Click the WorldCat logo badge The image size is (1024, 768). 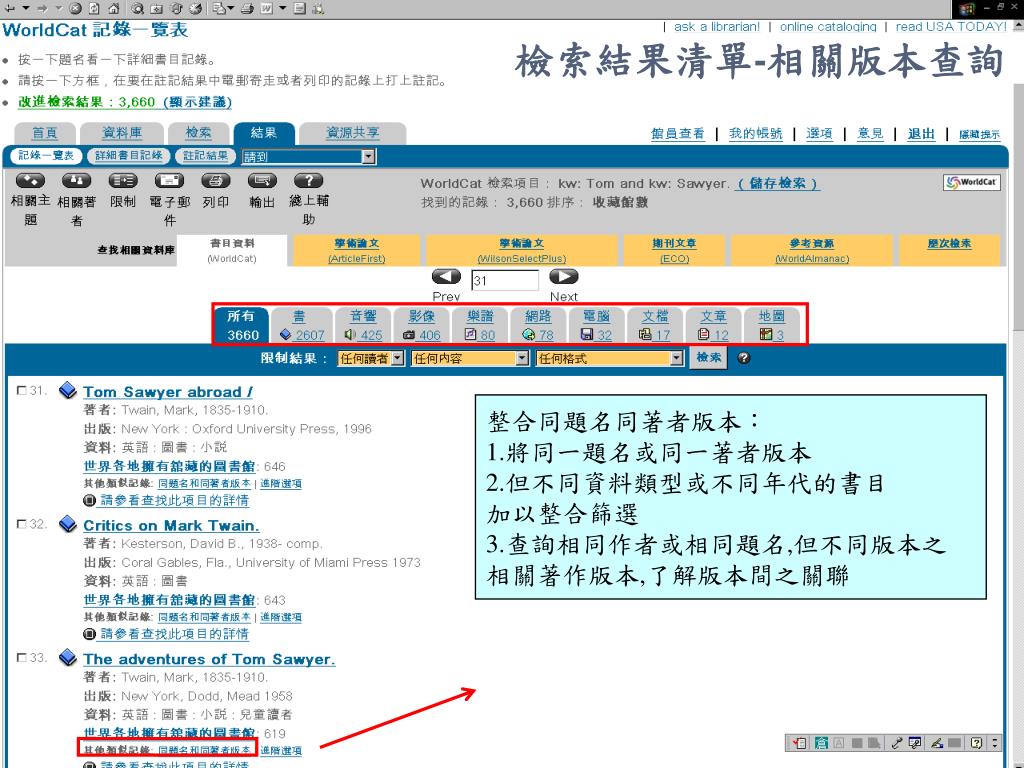click(972, 182)
